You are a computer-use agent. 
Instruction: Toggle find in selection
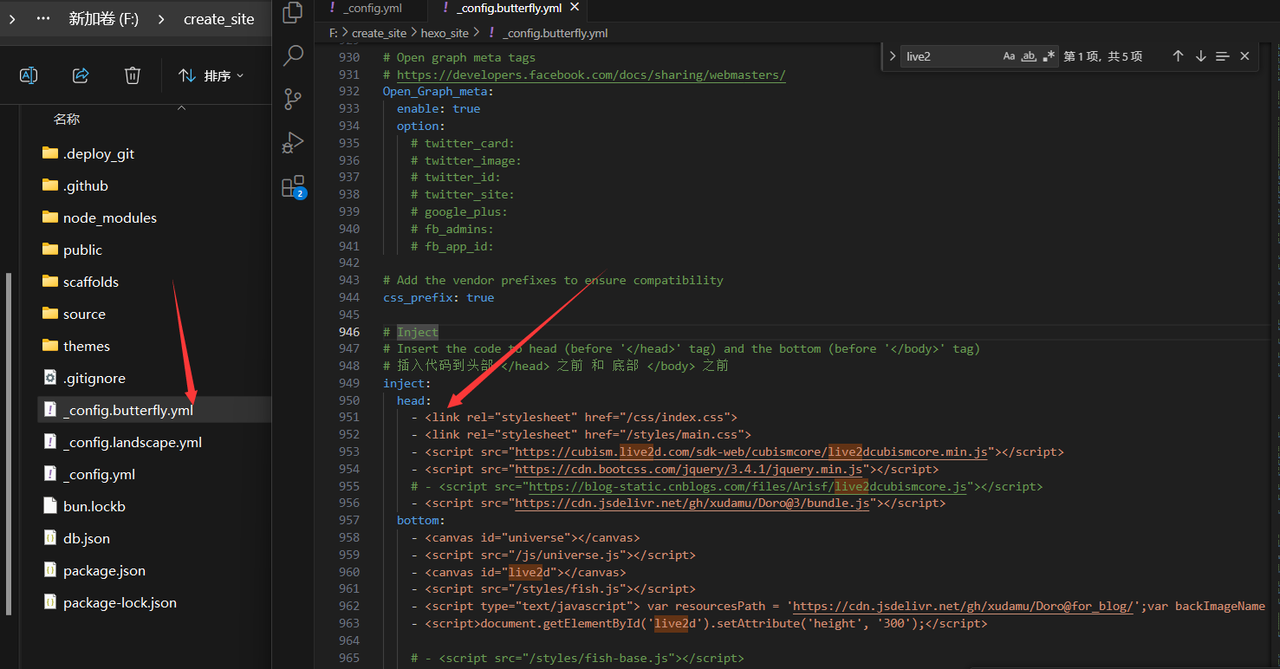pos(1222,56)
